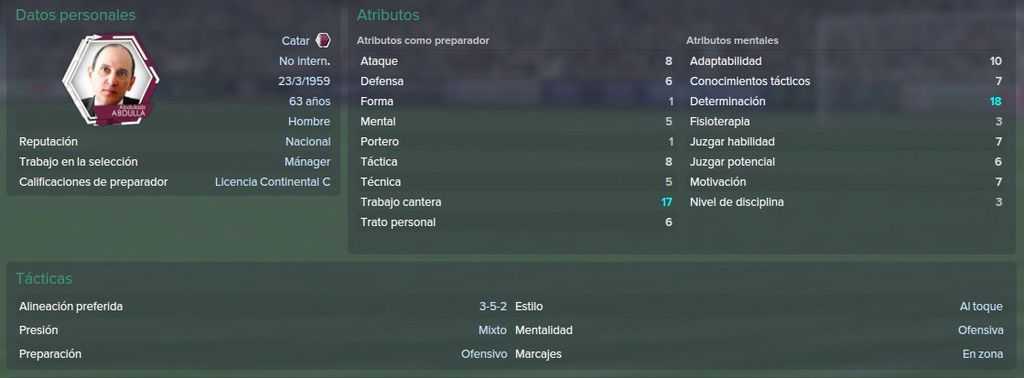Click the Nivel de disciplina row
Viewport: 1024px width, 378px height.
[x=845, y=202]
